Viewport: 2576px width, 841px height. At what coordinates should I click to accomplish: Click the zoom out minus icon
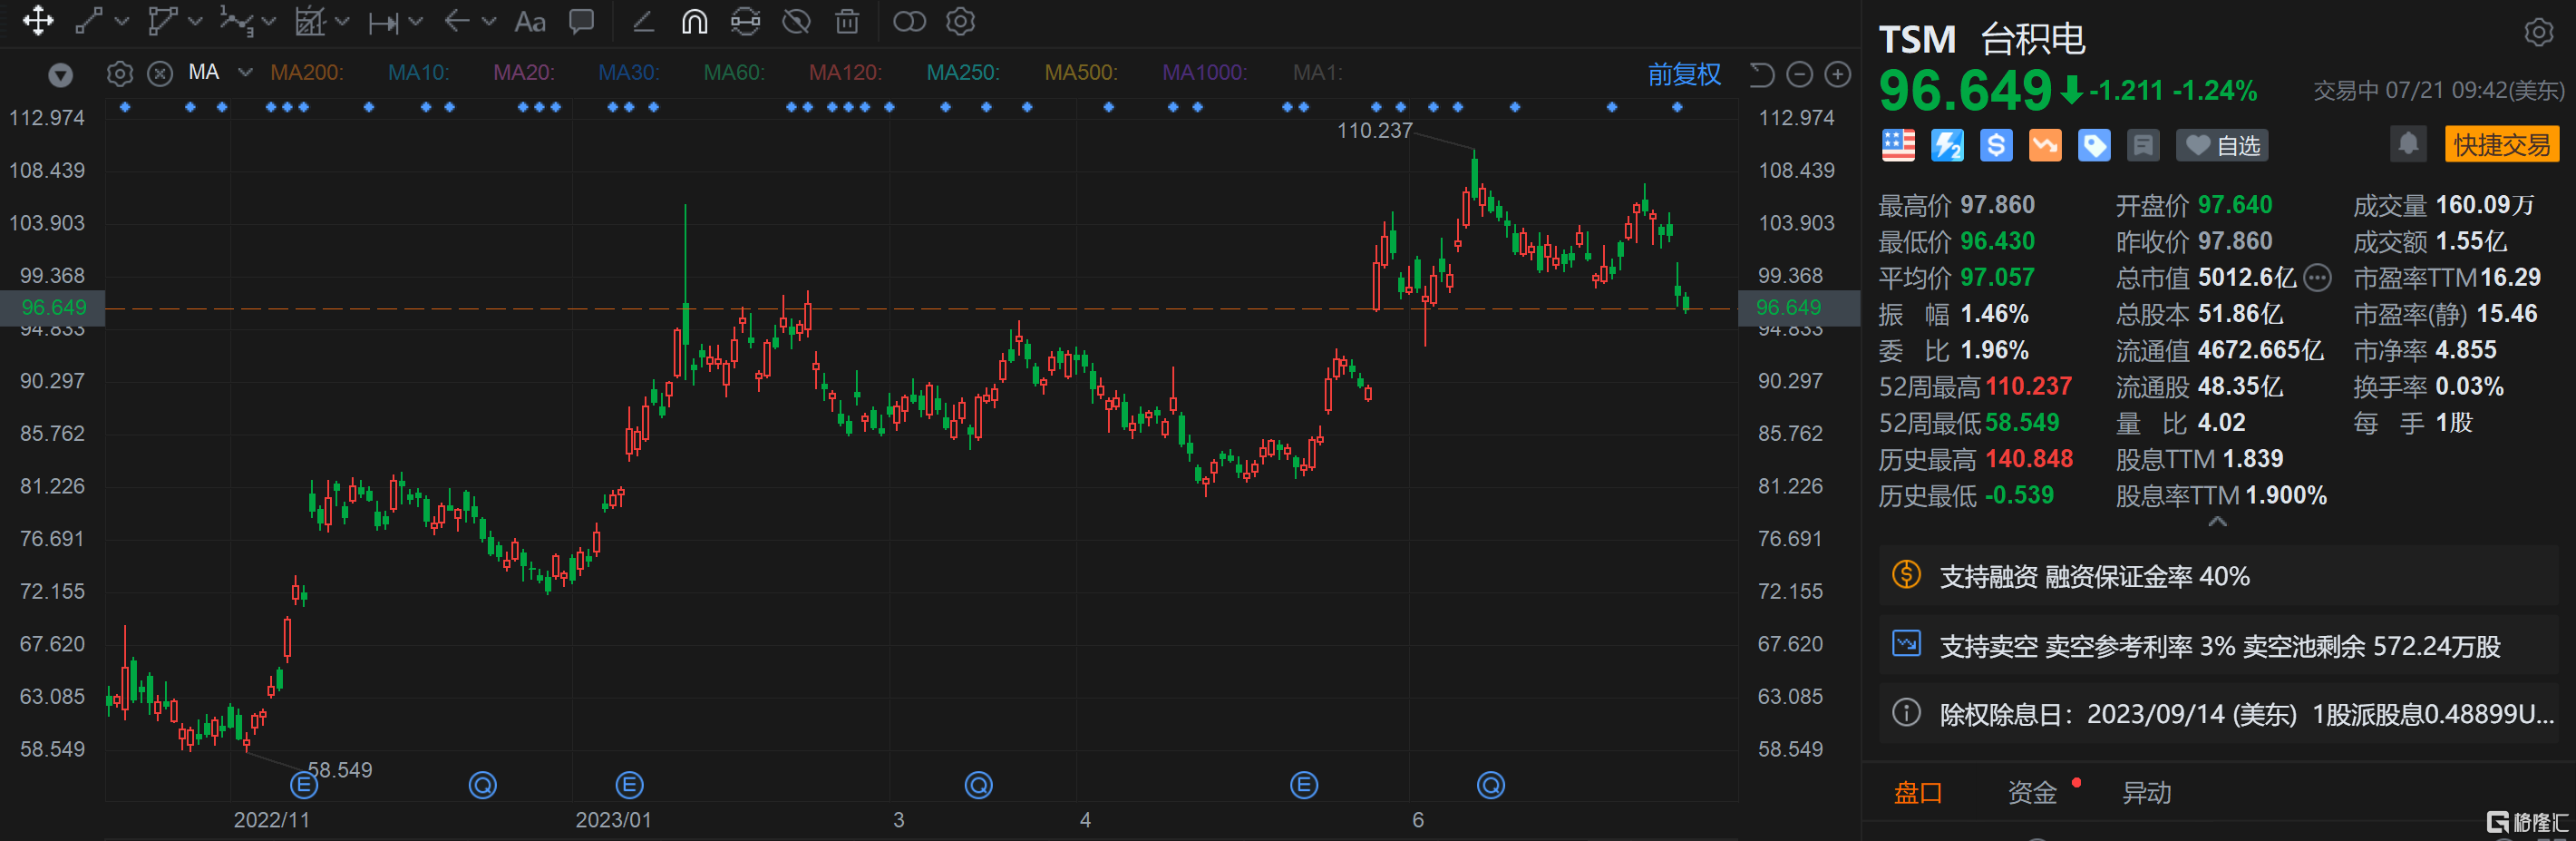tap(1799, 74)
